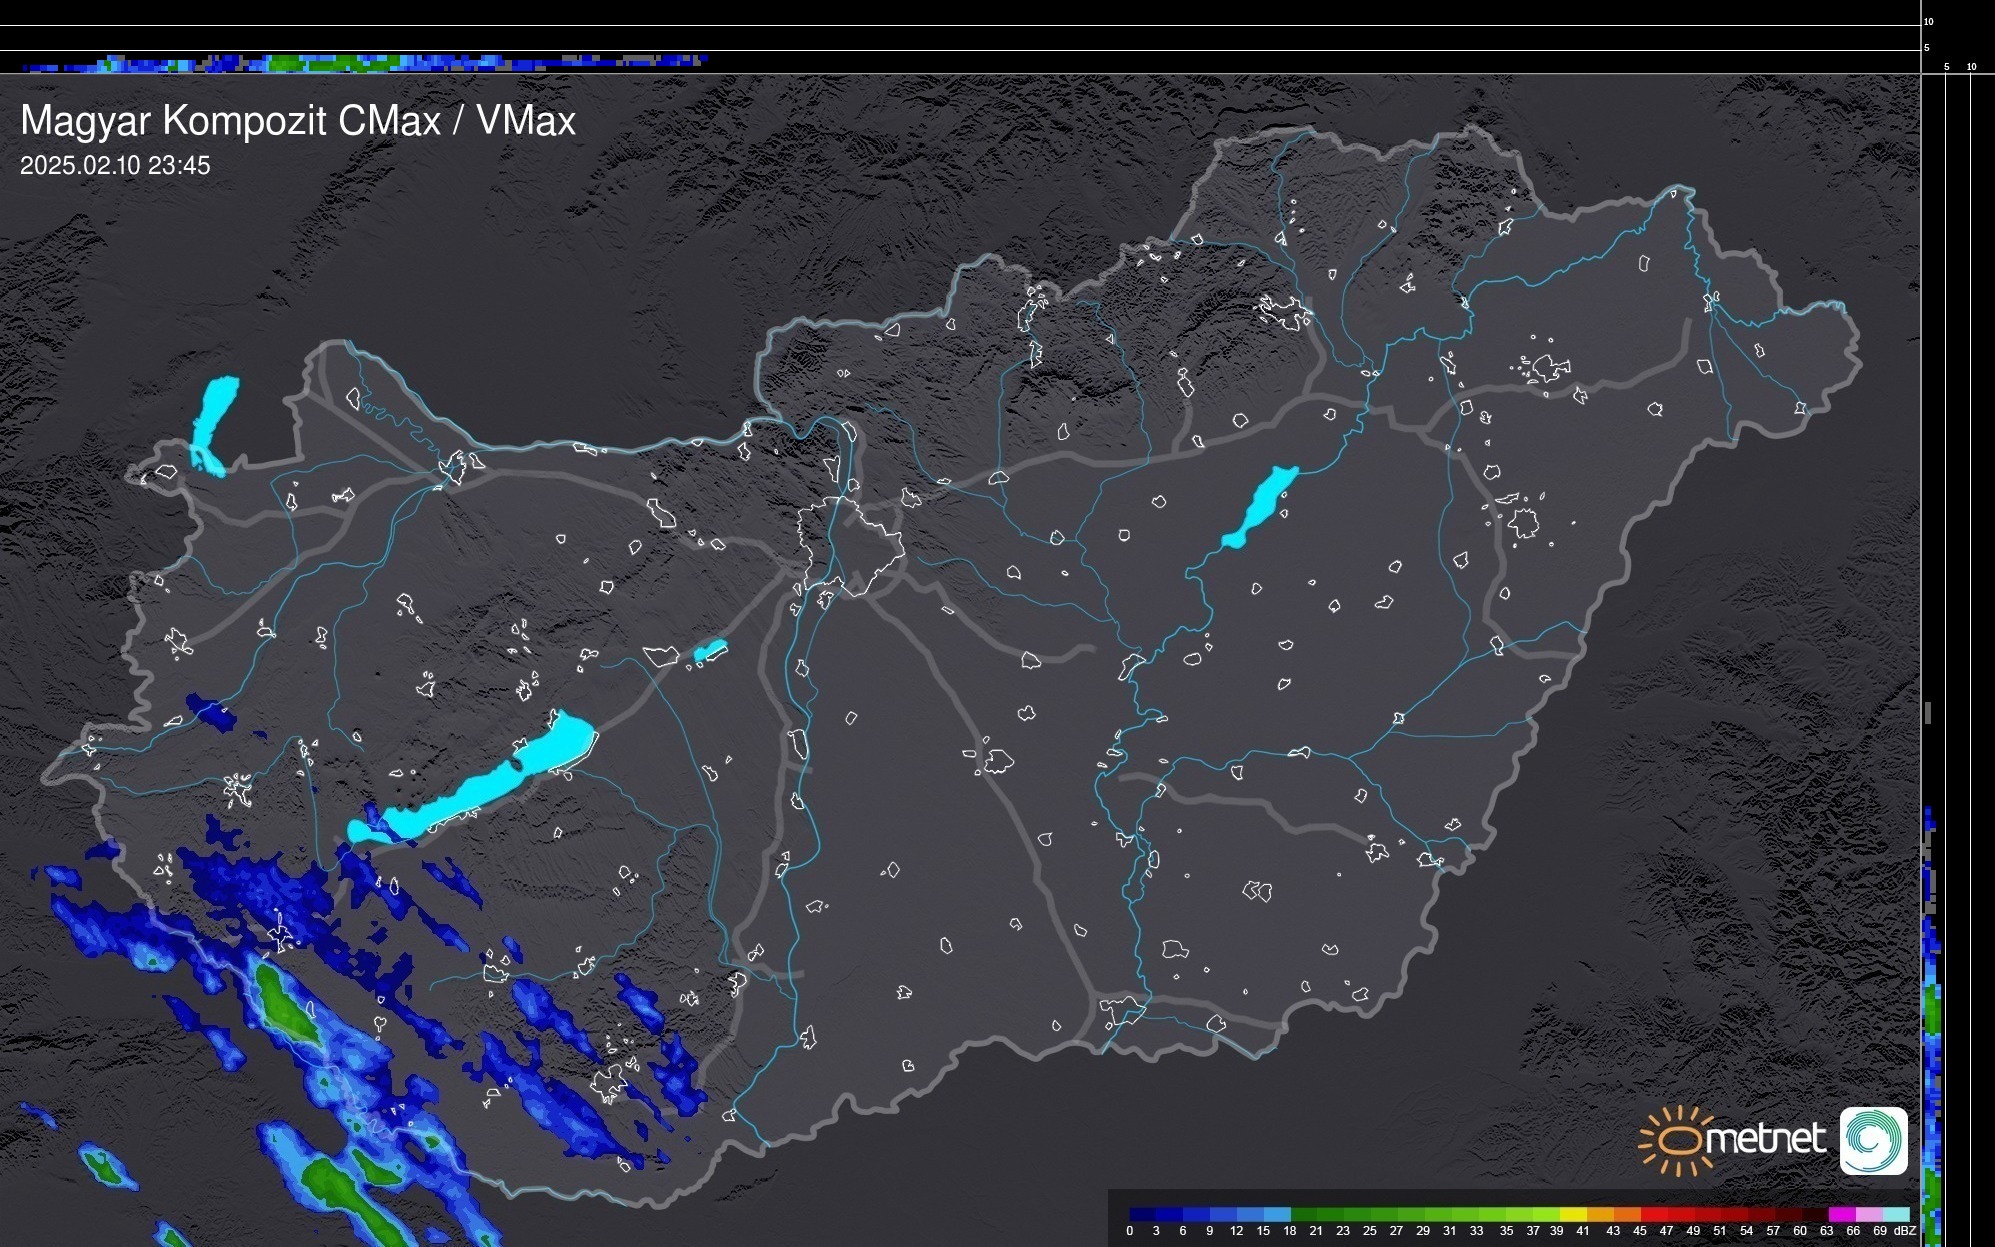
Task: Click Lake Tisza on the map
Action: coord(1261,505)
